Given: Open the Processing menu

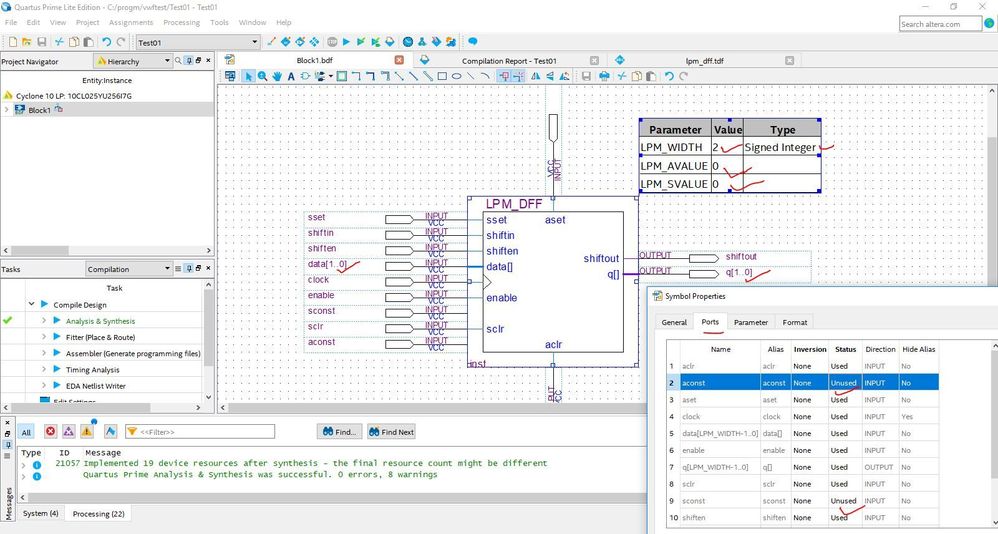Looking at the screenshot, I should click(181, 22).
